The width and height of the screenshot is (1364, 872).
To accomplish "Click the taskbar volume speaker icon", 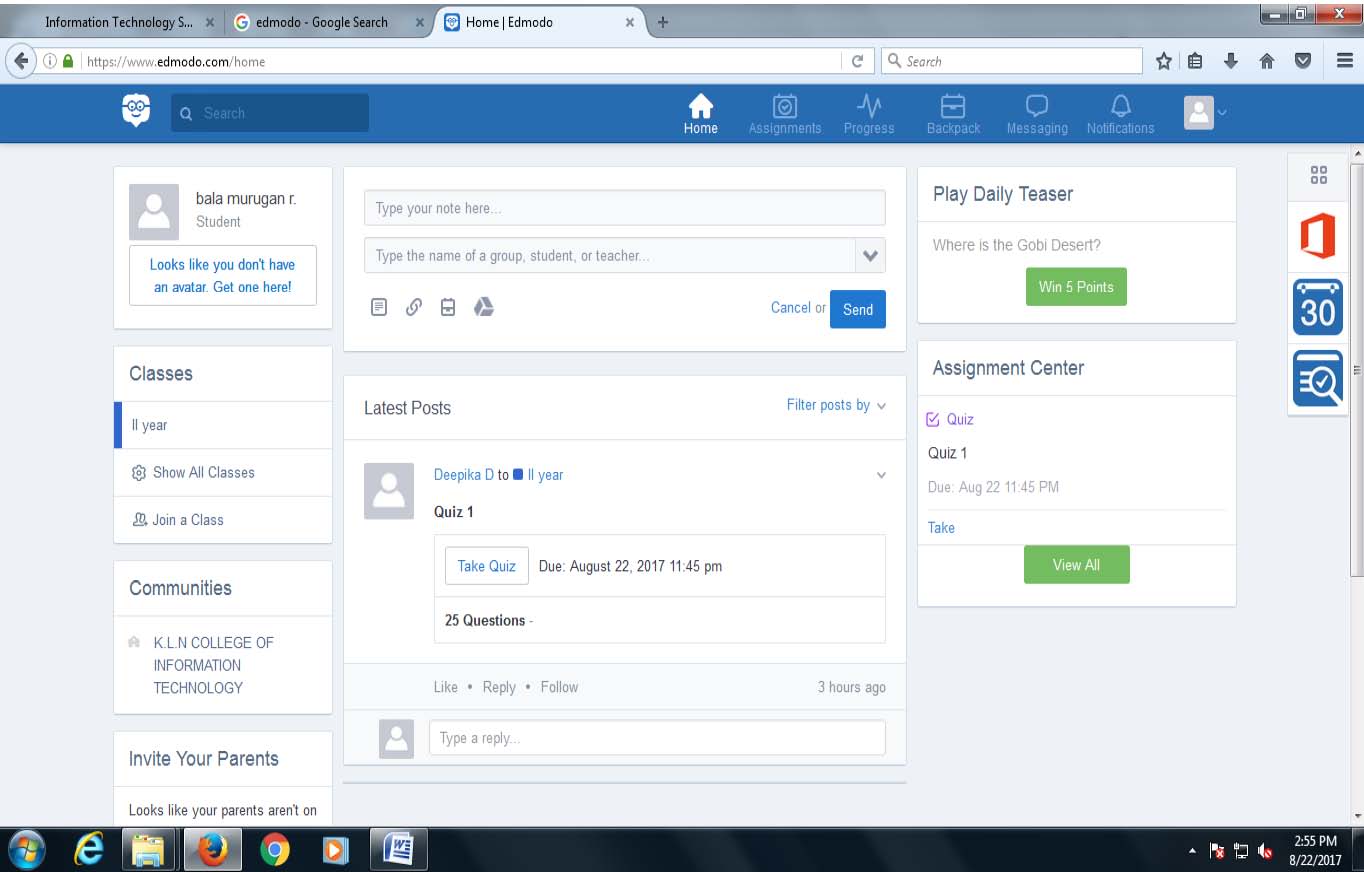I will 1265,851.
